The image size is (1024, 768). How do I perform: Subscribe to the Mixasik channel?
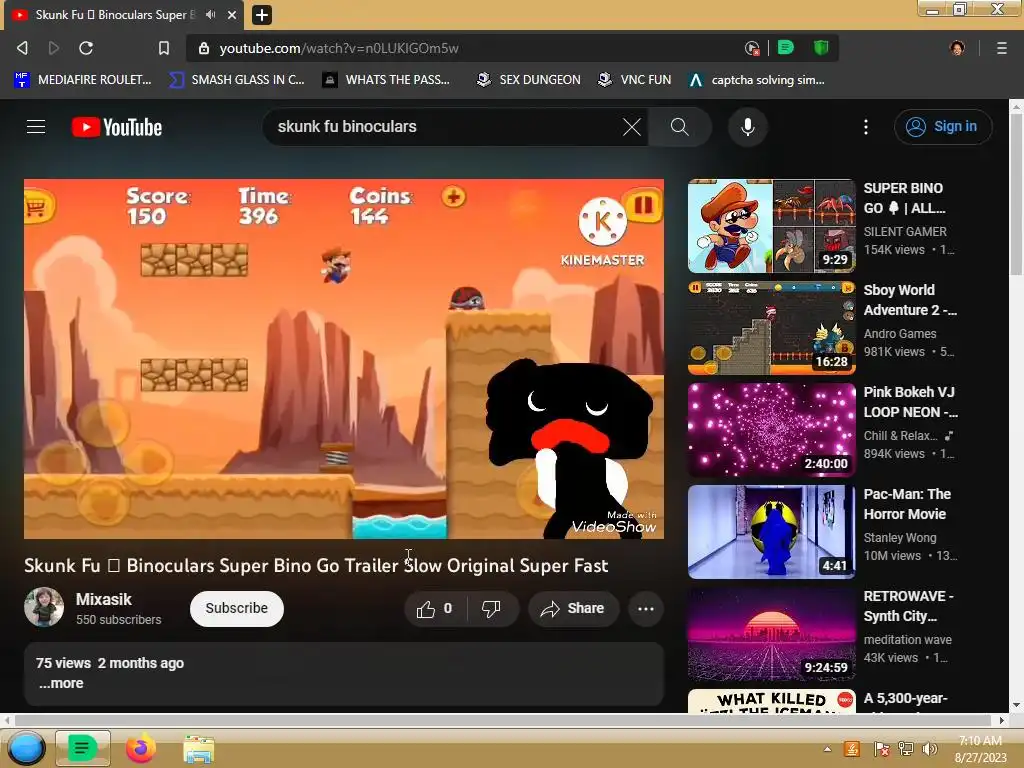click(x=236, y=609)
